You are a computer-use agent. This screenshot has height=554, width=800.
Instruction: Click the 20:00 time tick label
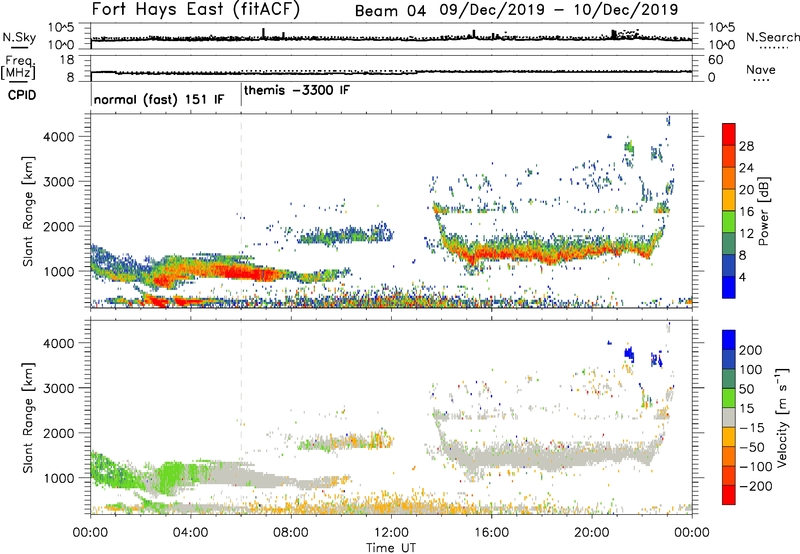coord(592,533)
